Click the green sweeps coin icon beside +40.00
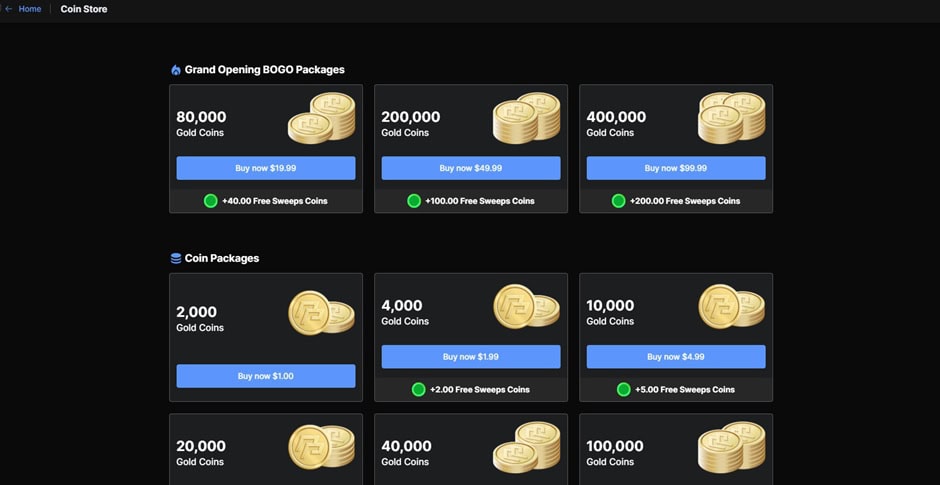 coord(211,201)
